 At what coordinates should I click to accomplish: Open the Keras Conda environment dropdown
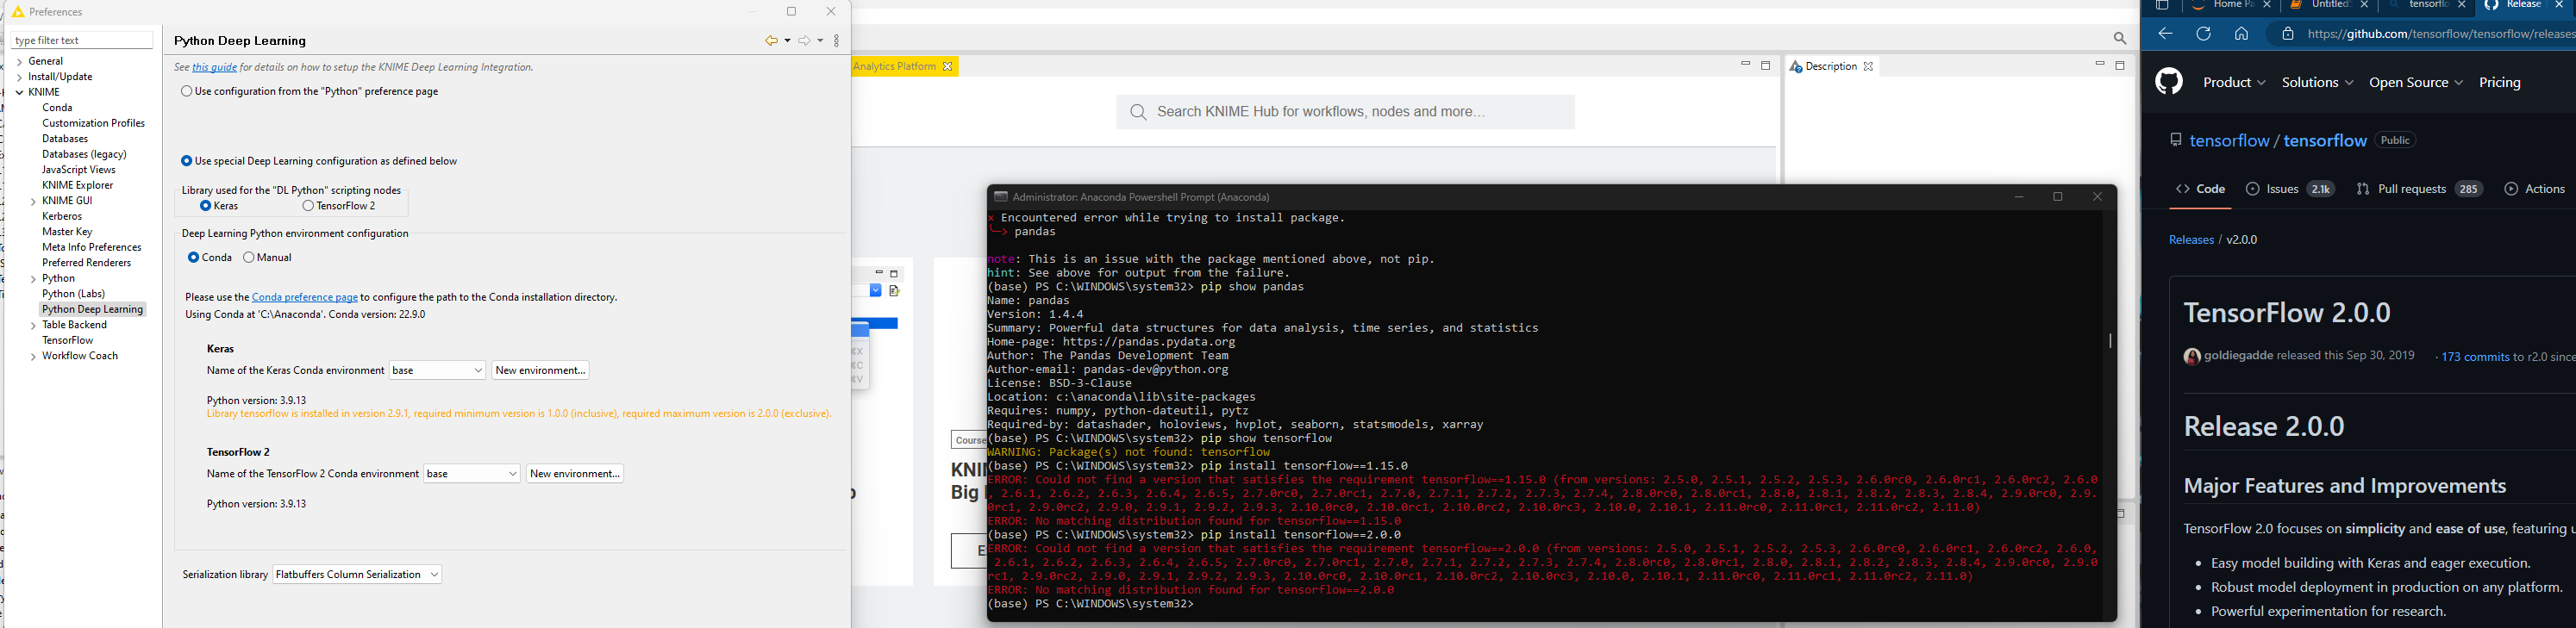pyautogui.click(x=437, y=370)
